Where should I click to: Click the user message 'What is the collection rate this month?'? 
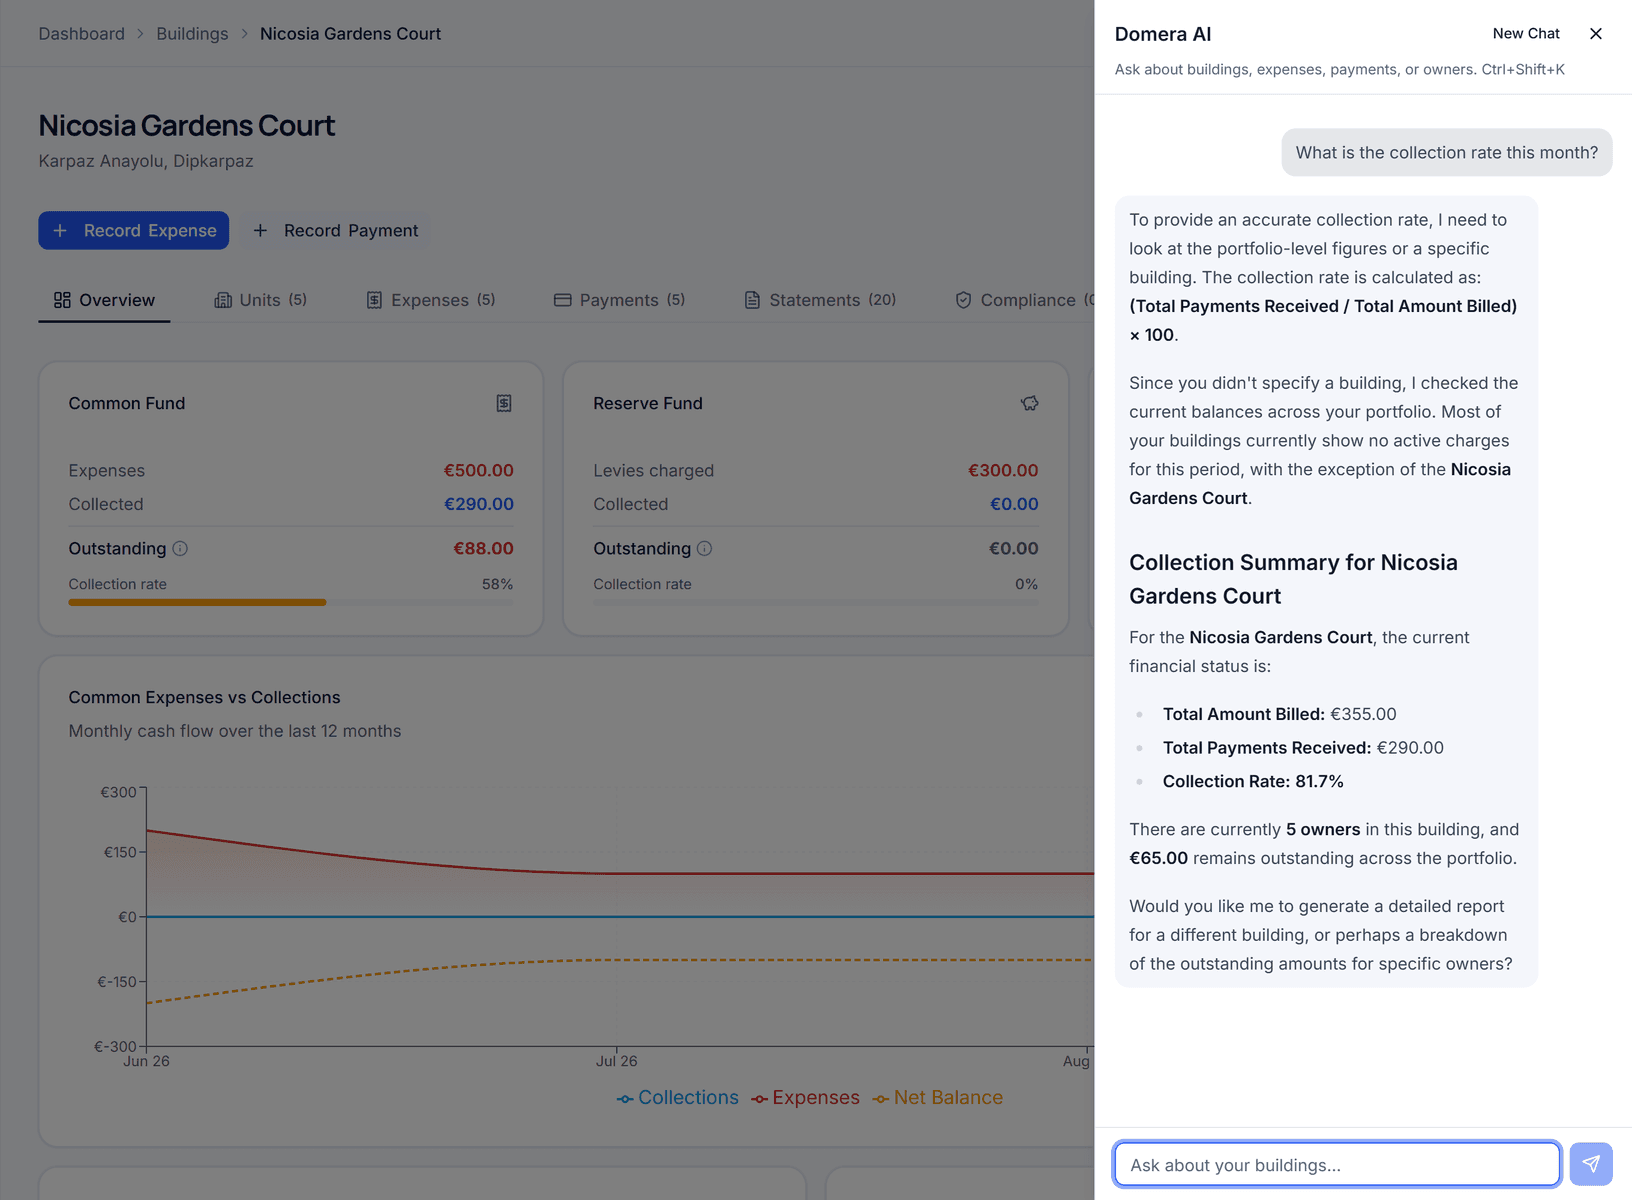(x=1447, y=153)
